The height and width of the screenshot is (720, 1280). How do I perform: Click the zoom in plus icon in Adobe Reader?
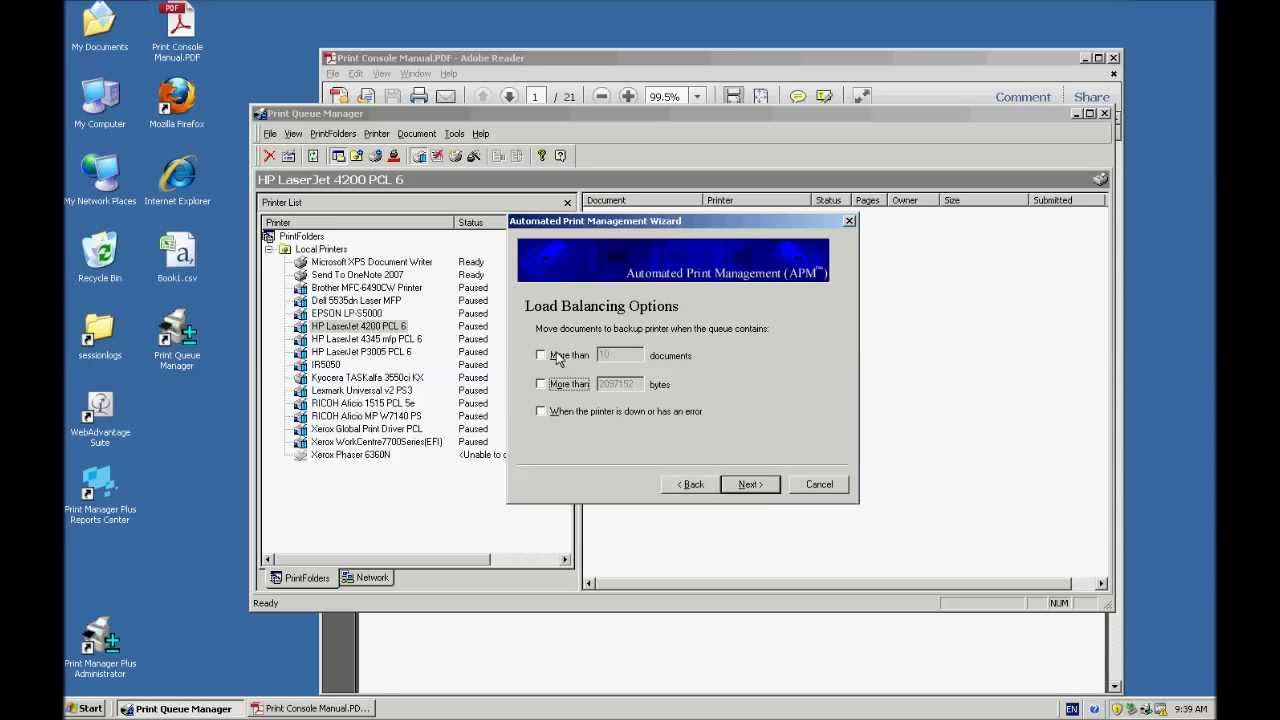pos(628,96)
